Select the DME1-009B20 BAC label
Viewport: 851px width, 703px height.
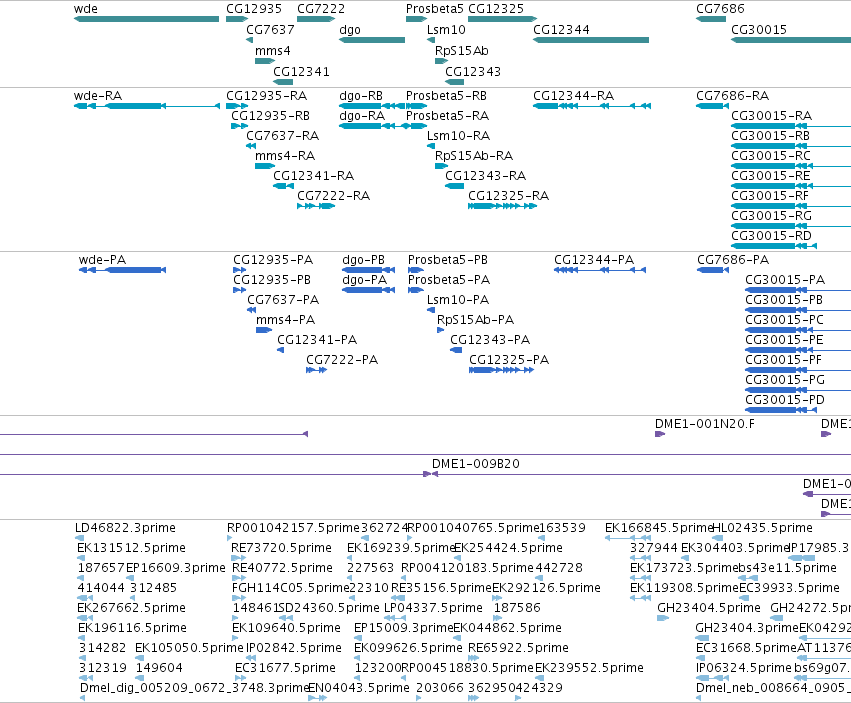[475, 465]
